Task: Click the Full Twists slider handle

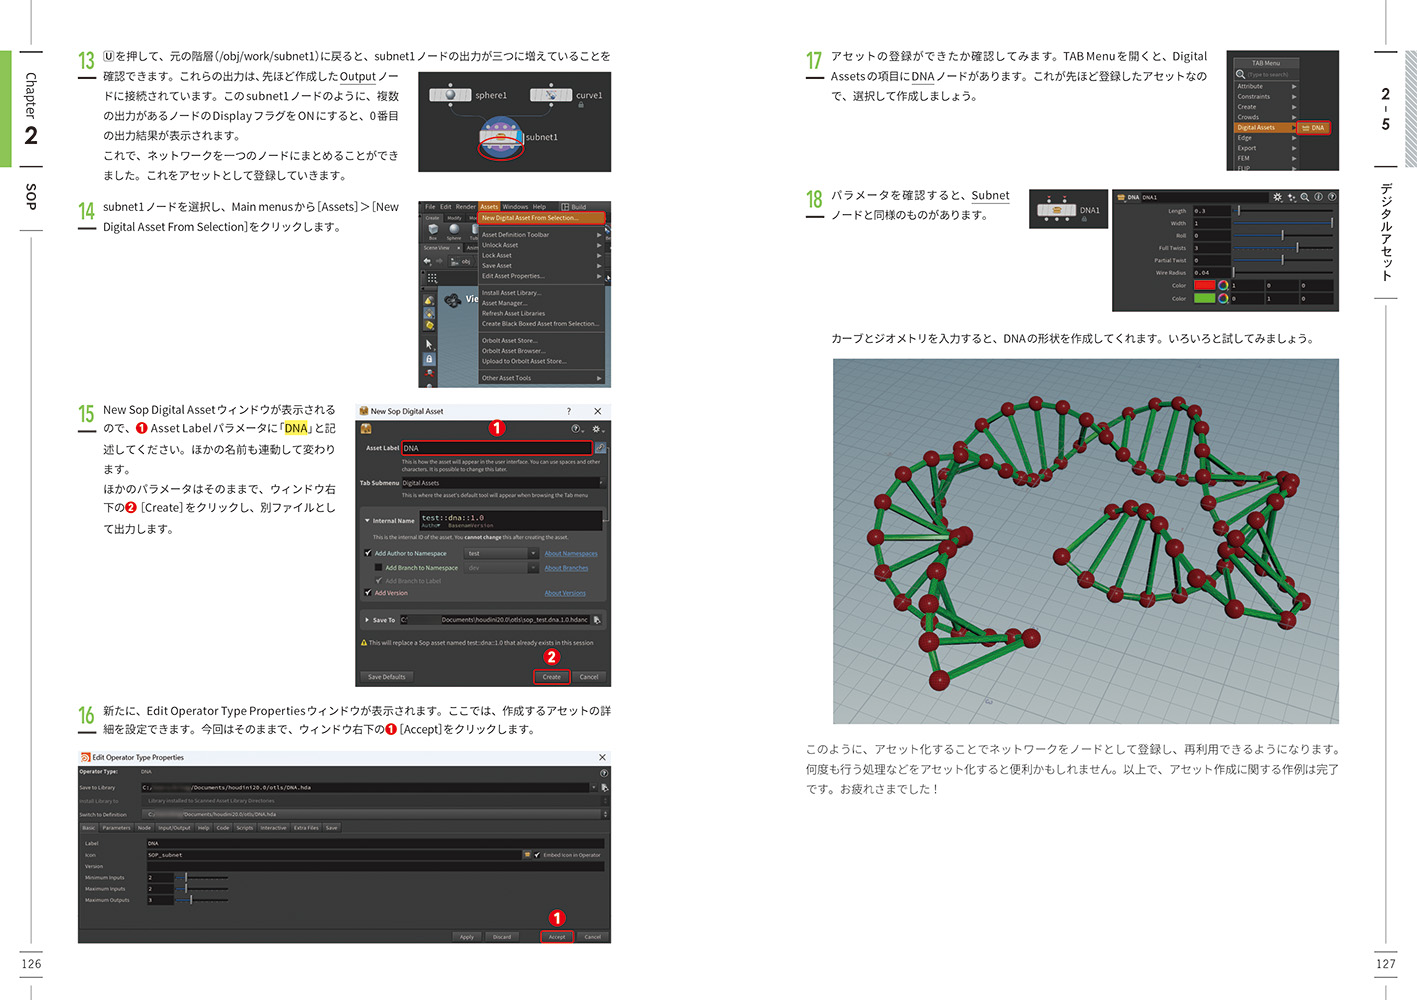Action: tap(1297, 248)
